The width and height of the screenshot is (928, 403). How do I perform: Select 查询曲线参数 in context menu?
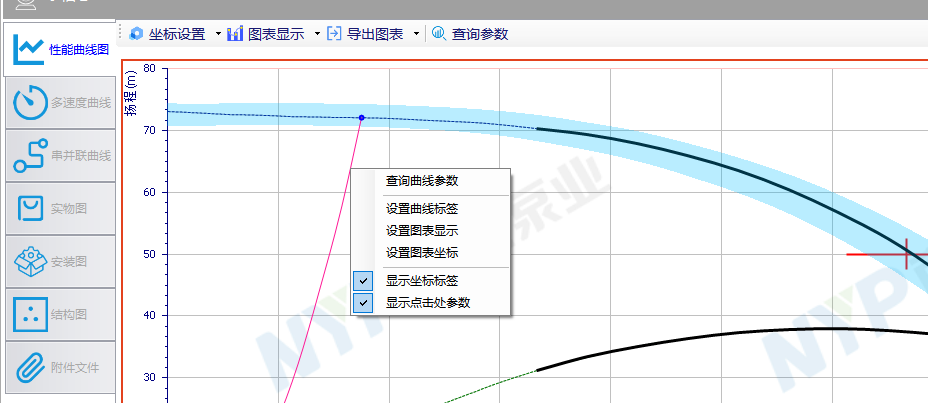[x=431, y=181]
